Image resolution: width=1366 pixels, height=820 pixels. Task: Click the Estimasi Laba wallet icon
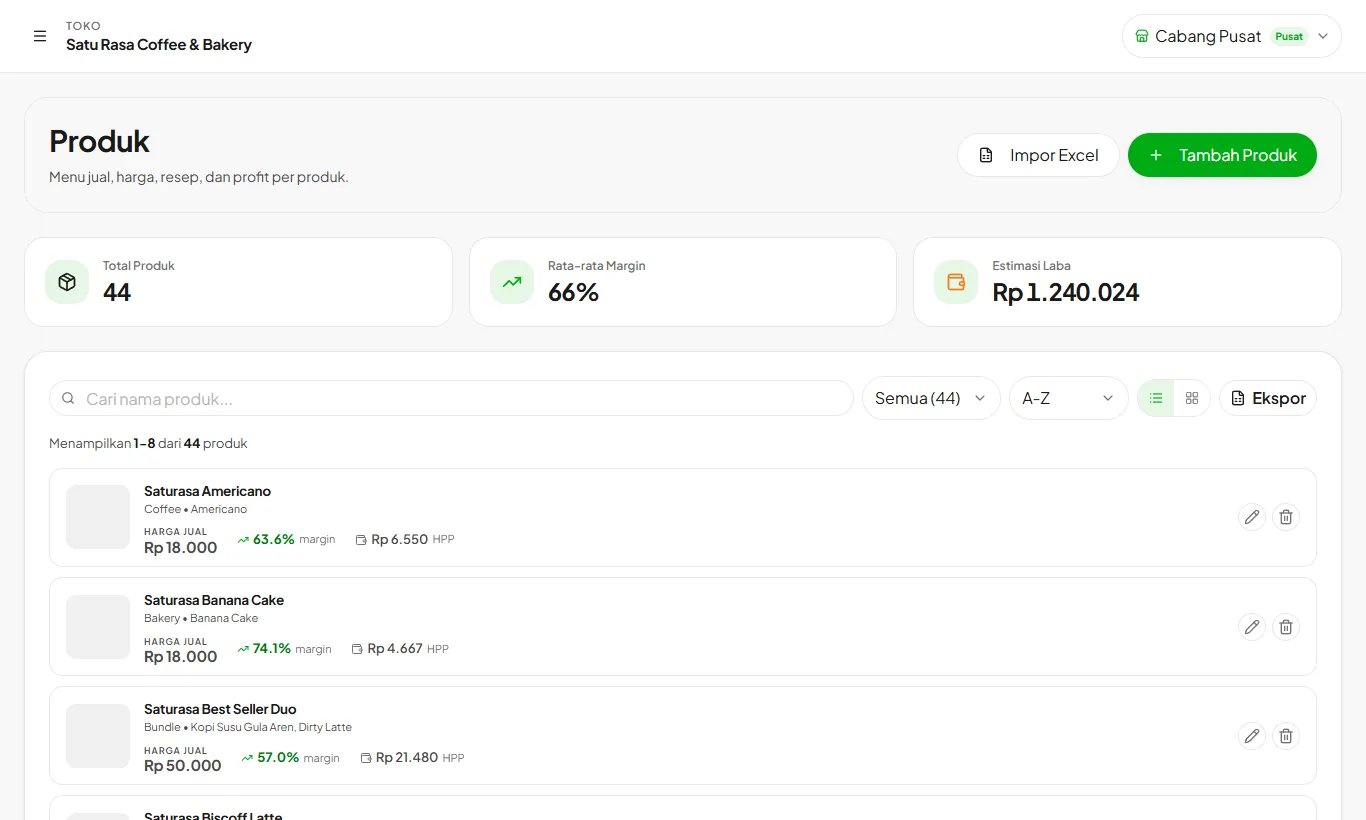[956, 282]
